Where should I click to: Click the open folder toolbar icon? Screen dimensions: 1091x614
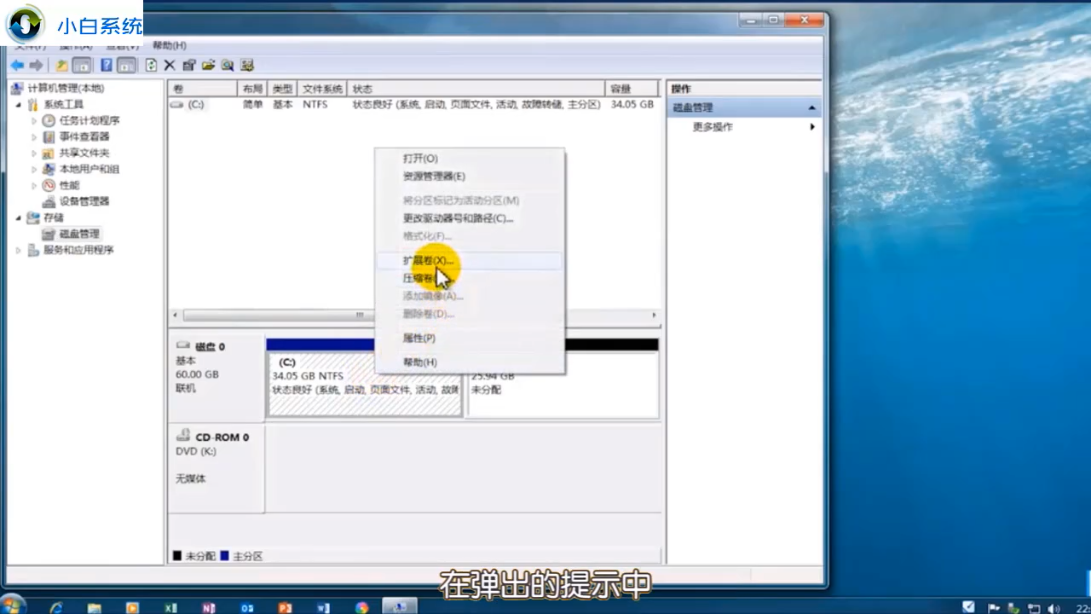click(x=208, y=66)
